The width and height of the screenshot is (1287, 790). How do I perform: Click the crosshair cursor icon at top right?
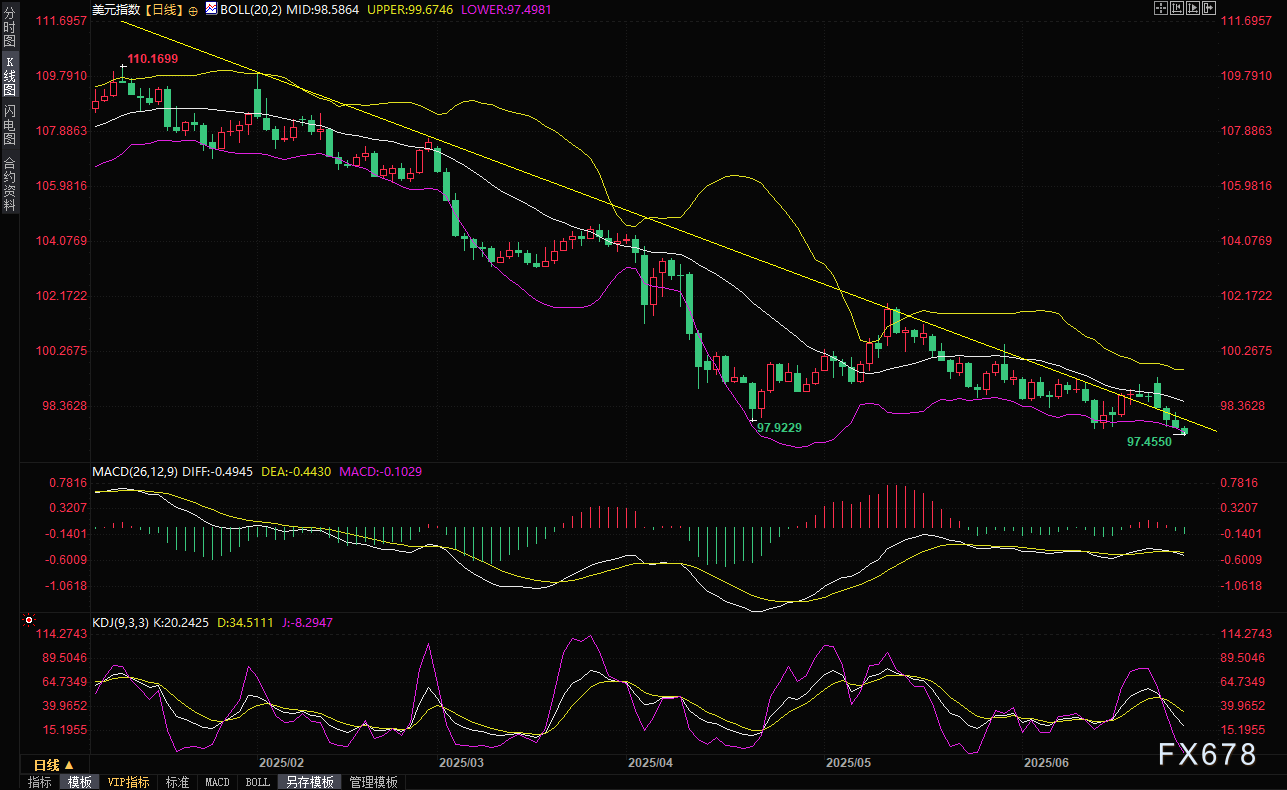(x=1159, y=8)
